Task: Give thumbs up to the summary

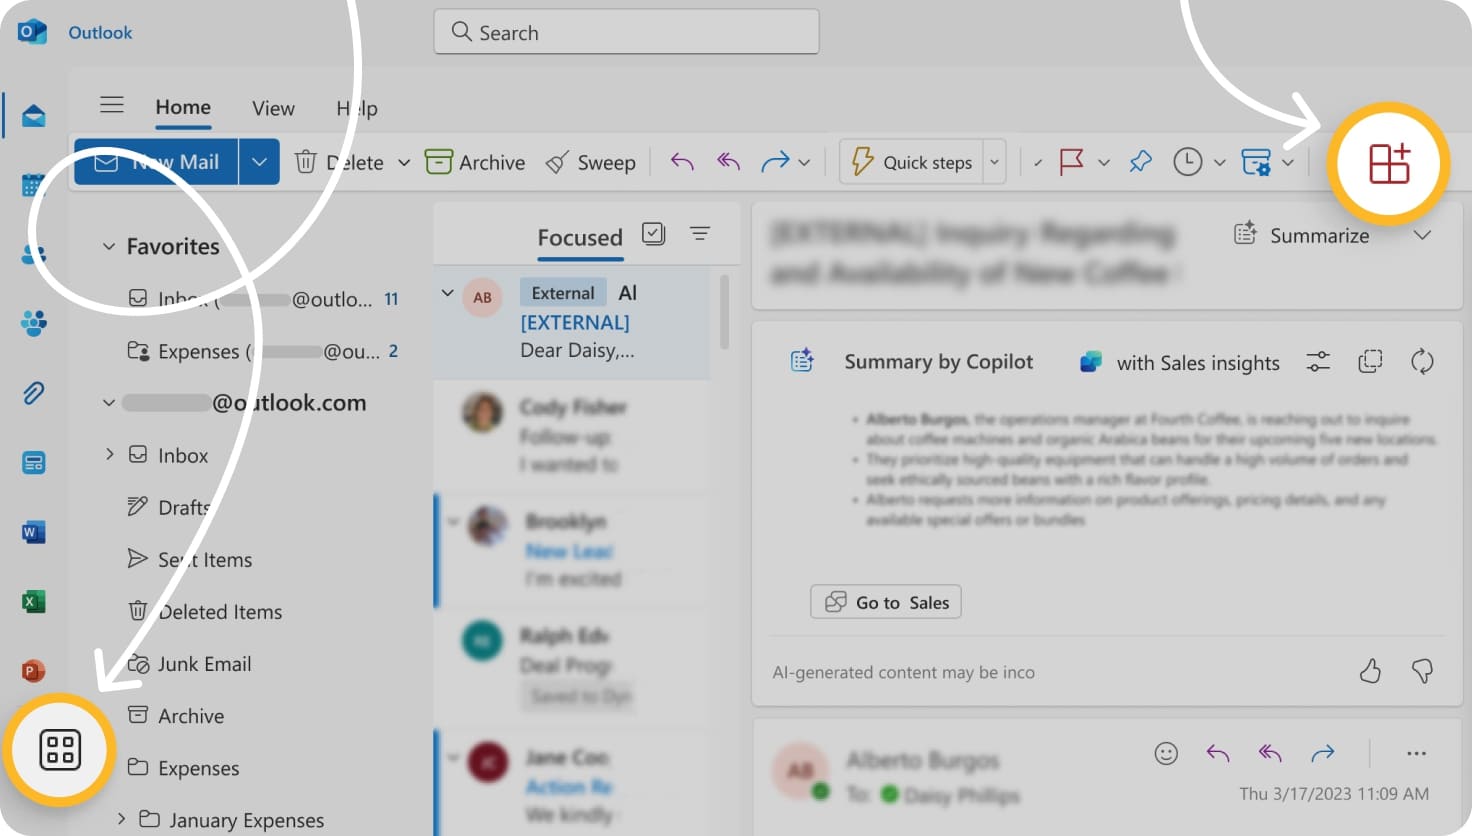Action: coord(1370,671)
